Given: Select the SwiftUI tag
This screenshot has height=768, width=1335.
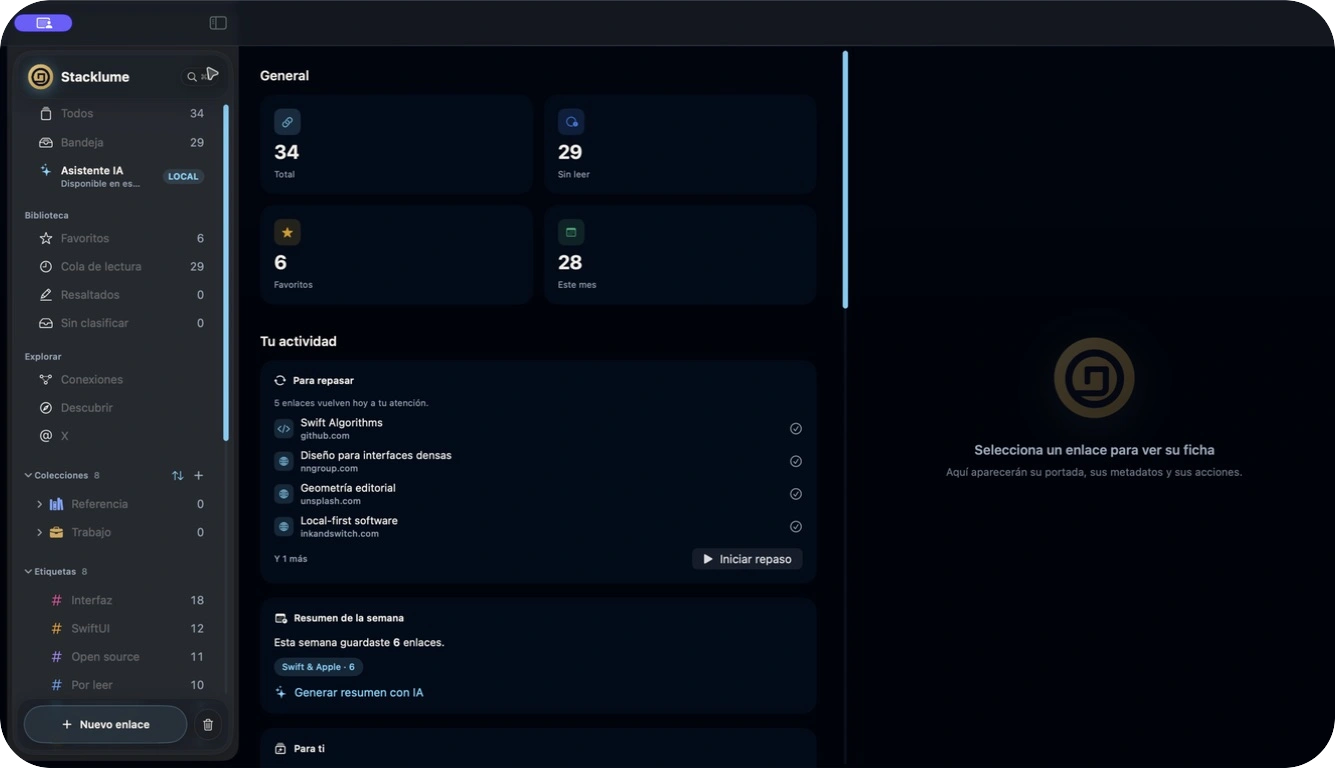Looking at the screenshot, I should [x=121, y=629].
